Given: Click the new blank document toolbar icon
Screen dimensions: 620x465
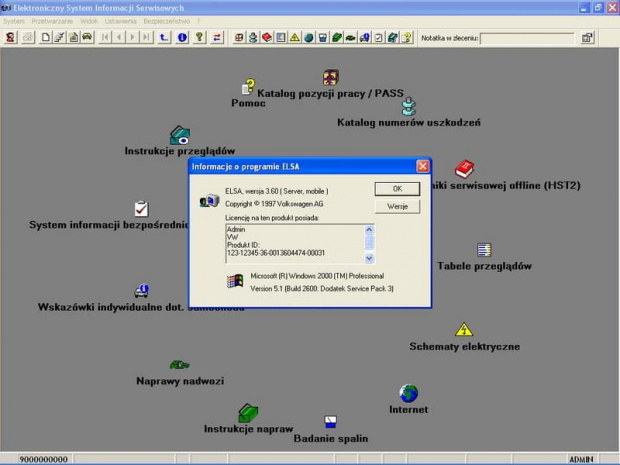Looking at the screenshot, I should pos(45,38).
